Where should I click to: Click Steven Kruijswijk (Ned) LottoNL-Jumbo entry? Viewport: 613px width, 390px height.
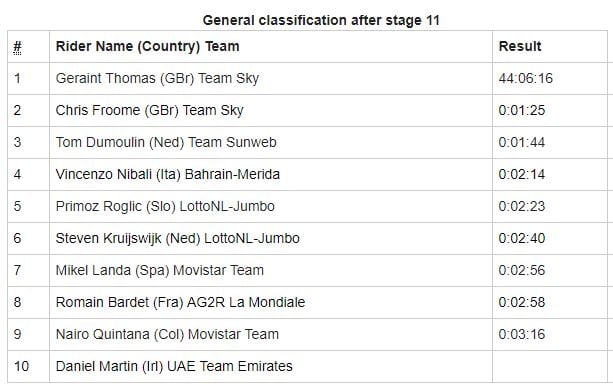click(x=177, y=238)
